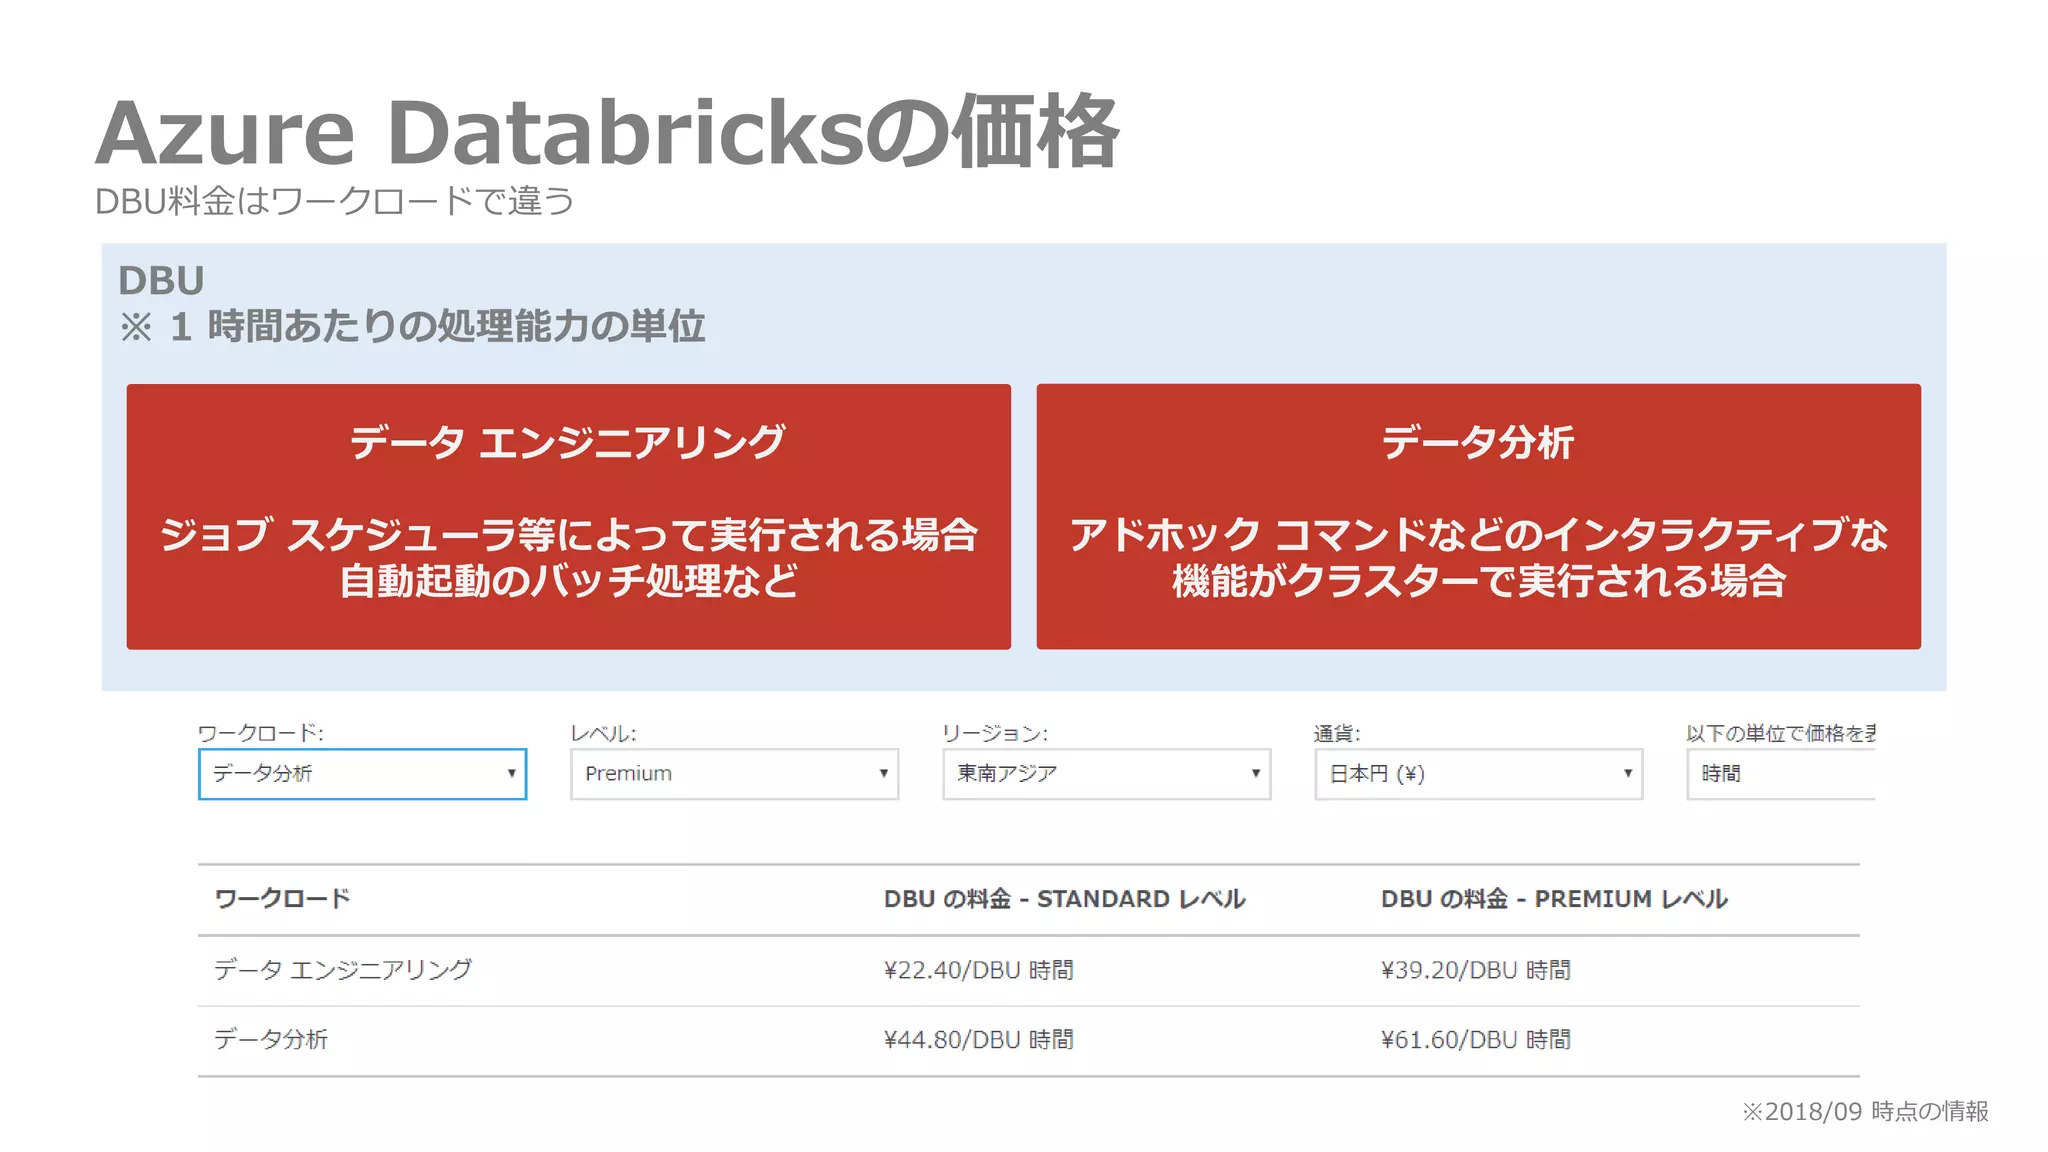
Task: Click the ※ 1 時間あたりの処理能力の単位 note
Action: (412, 327)
